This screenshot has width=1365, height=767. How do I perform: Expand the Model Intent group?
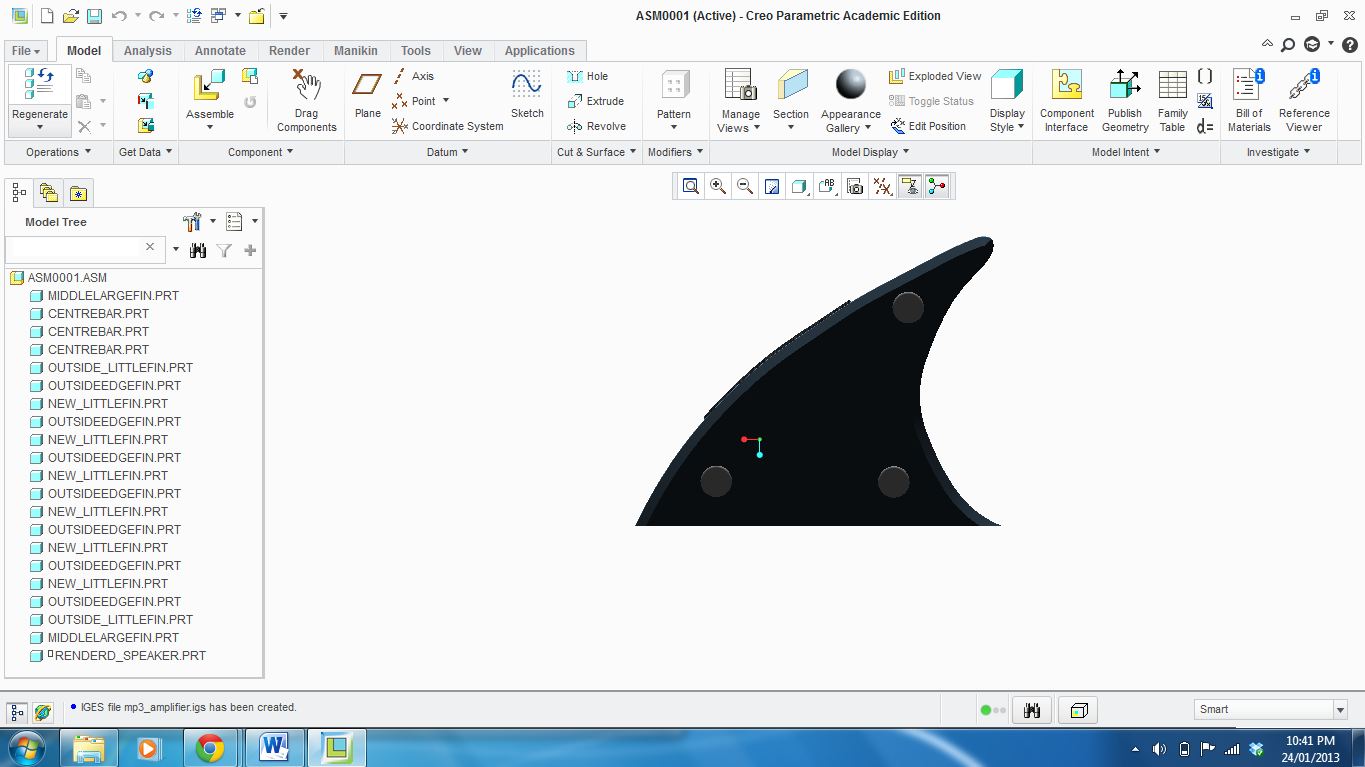1126,152
